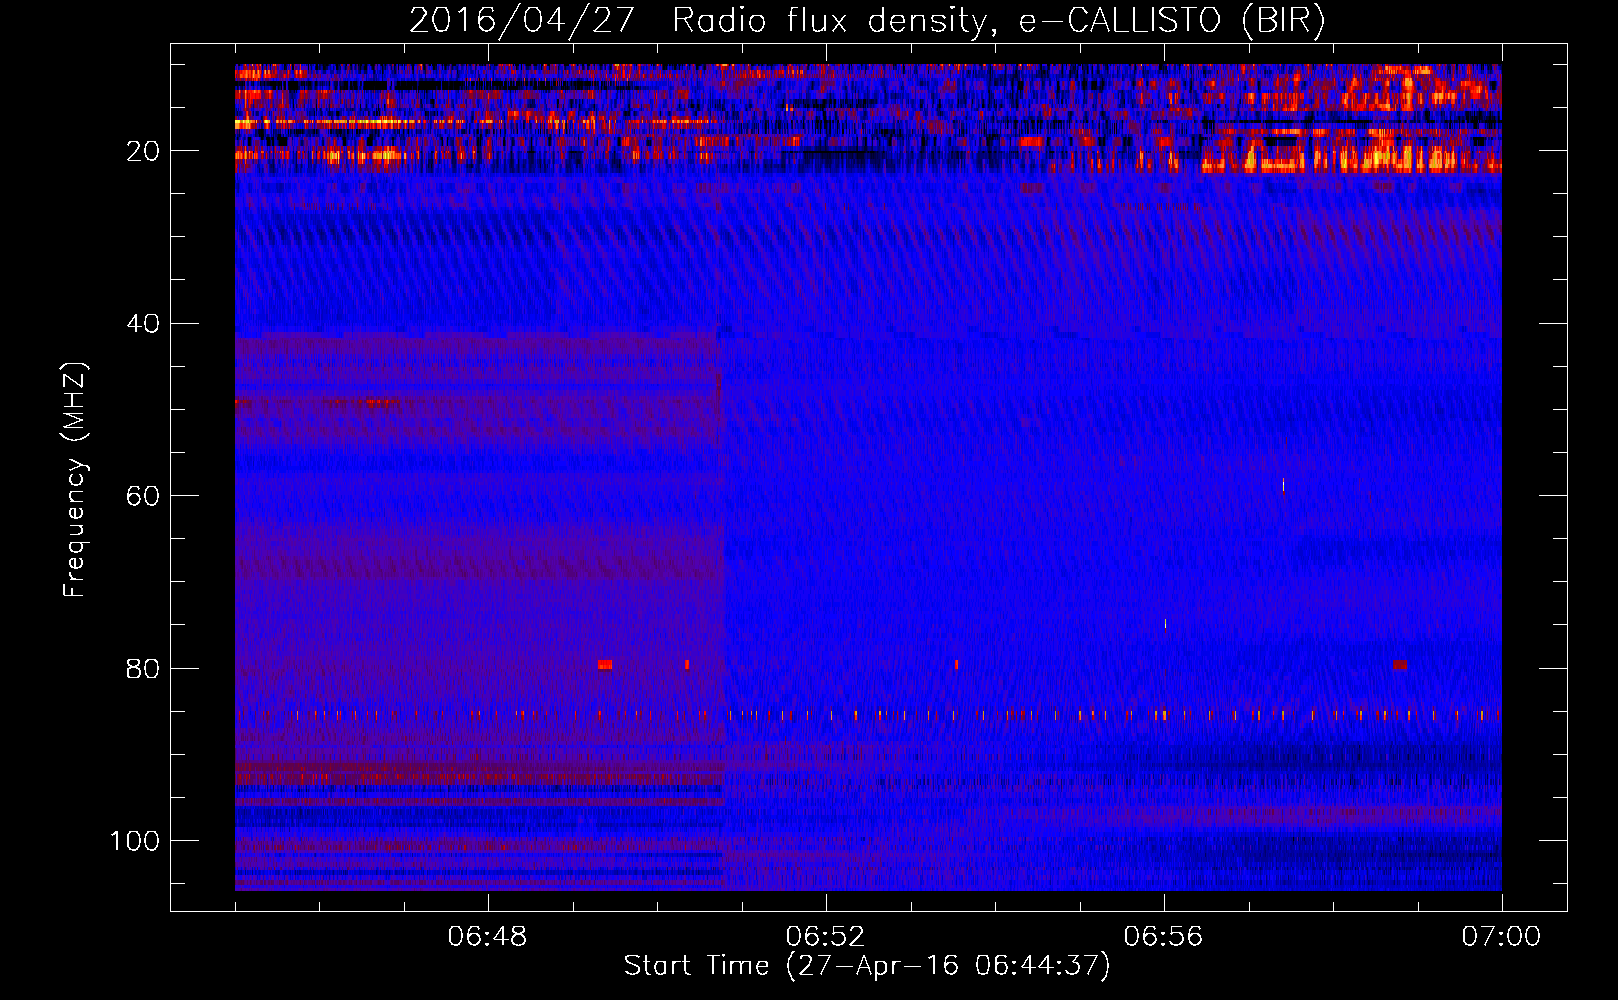Click the 80 frequency tick label
Screen dimensions: 1618x1000
[143, 668]
